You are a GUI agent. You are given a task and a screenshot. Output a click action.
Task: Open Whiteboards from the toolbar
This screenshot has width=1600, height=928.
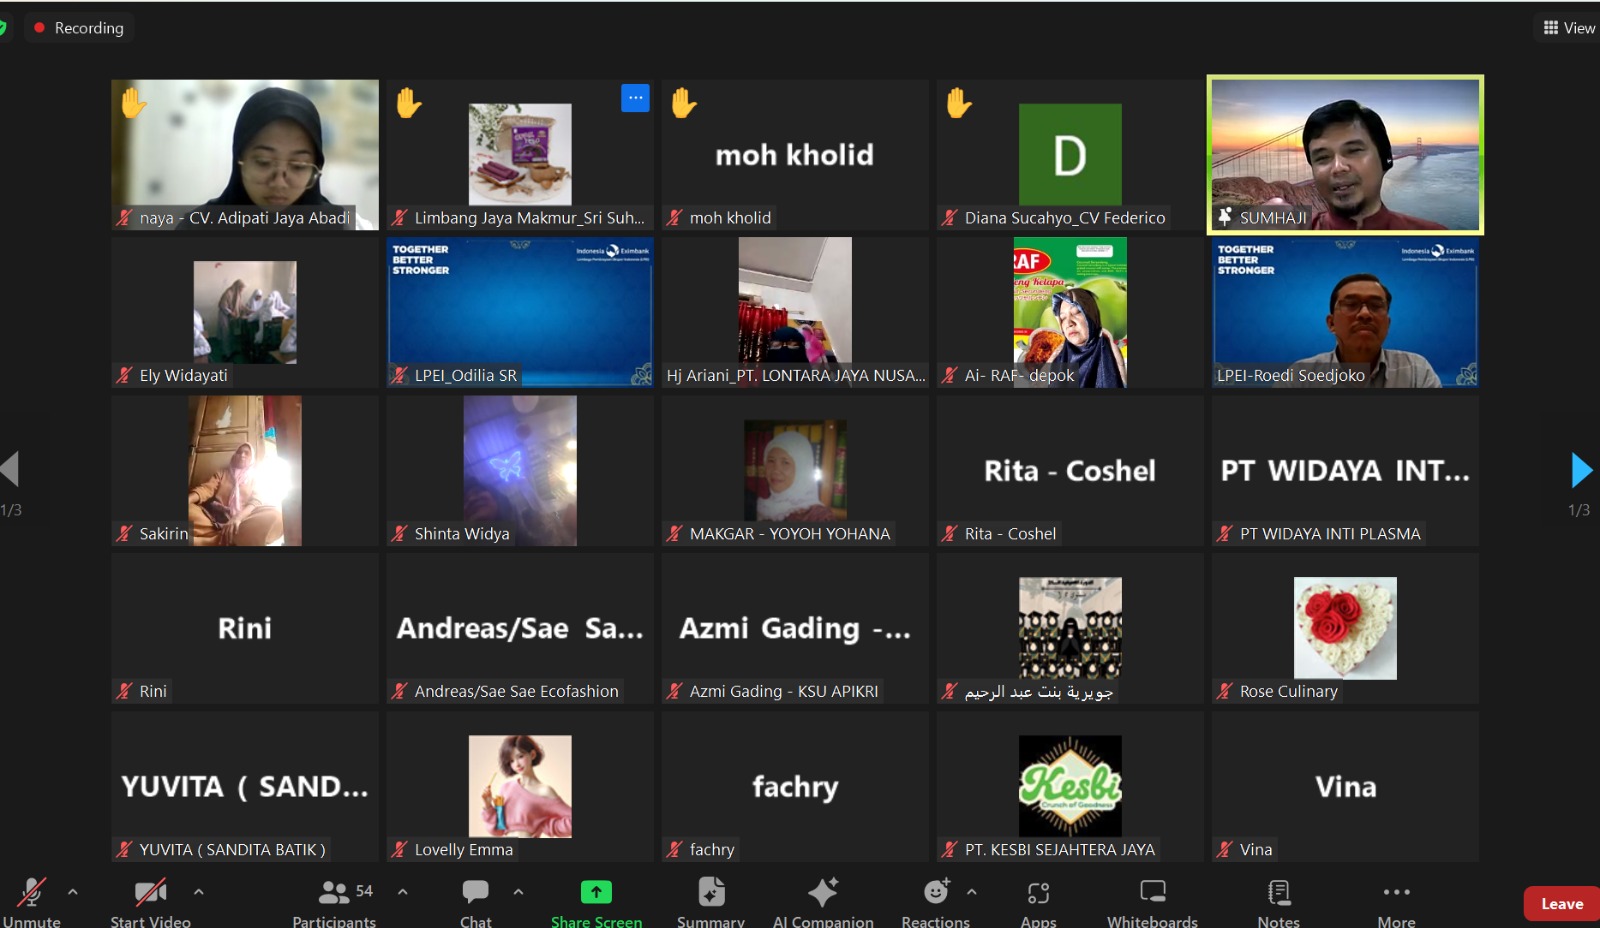pyautogui.click(x=1152, y=892)
